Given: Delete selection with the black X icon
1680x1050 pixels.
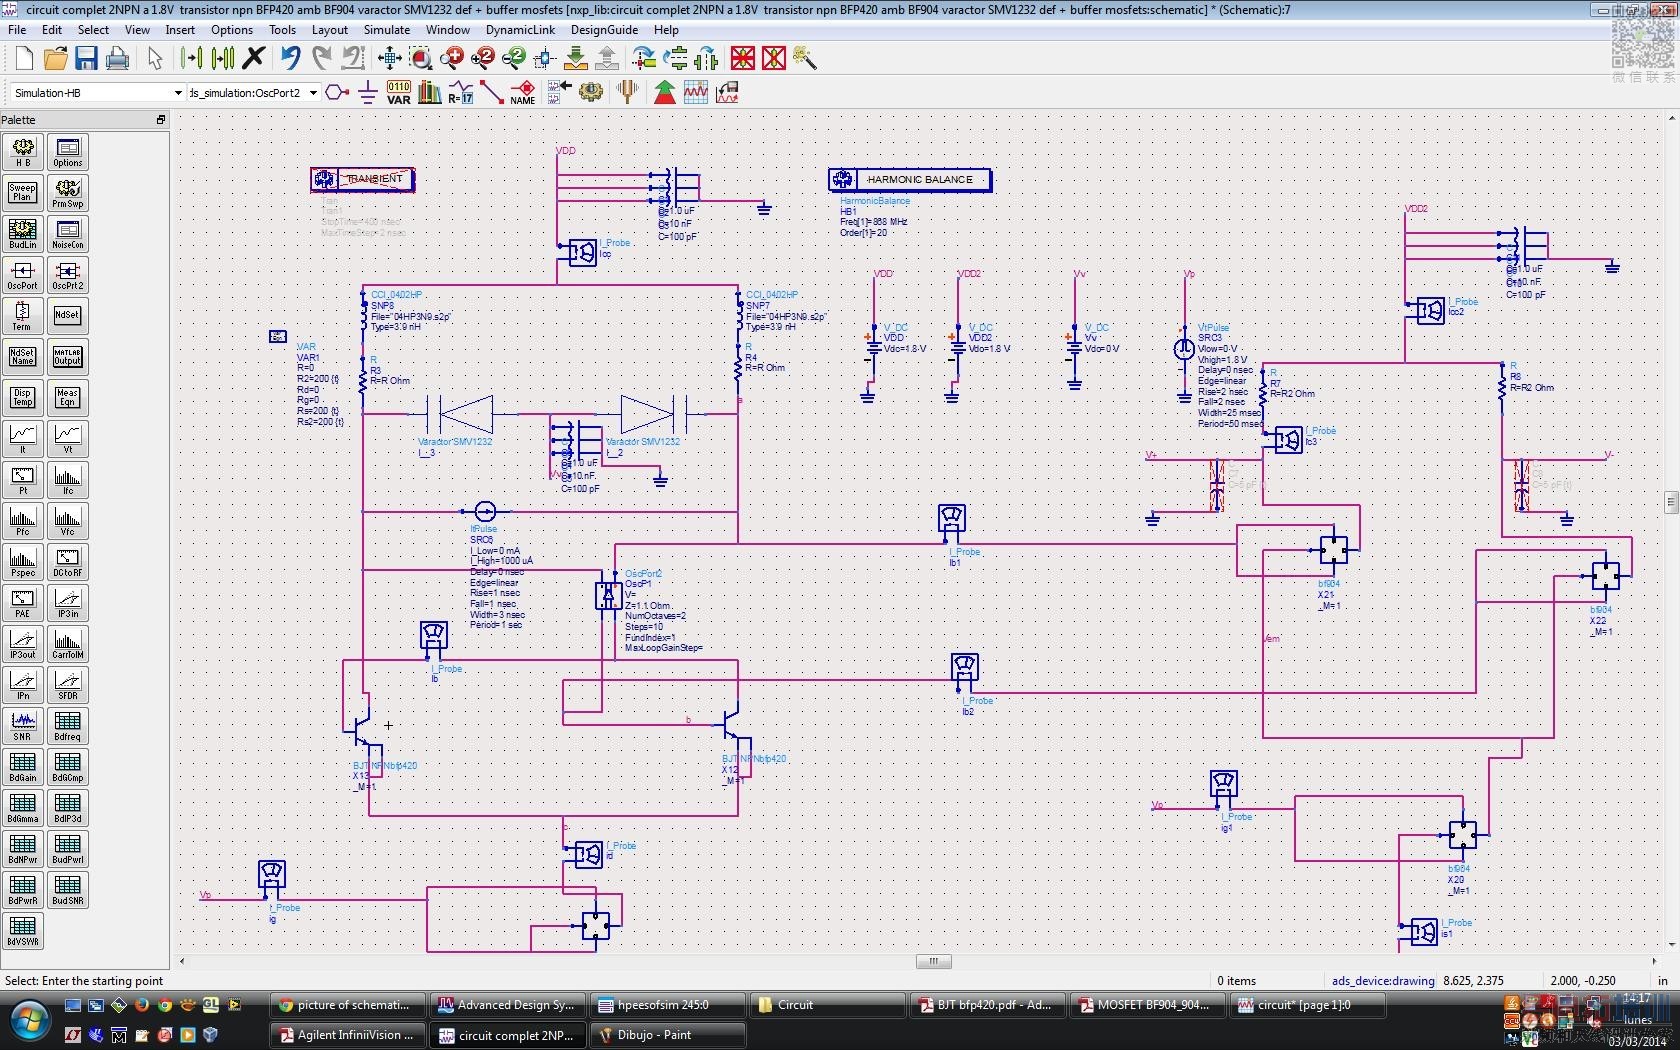Looking at the screenshot, I should pos(254,59).
